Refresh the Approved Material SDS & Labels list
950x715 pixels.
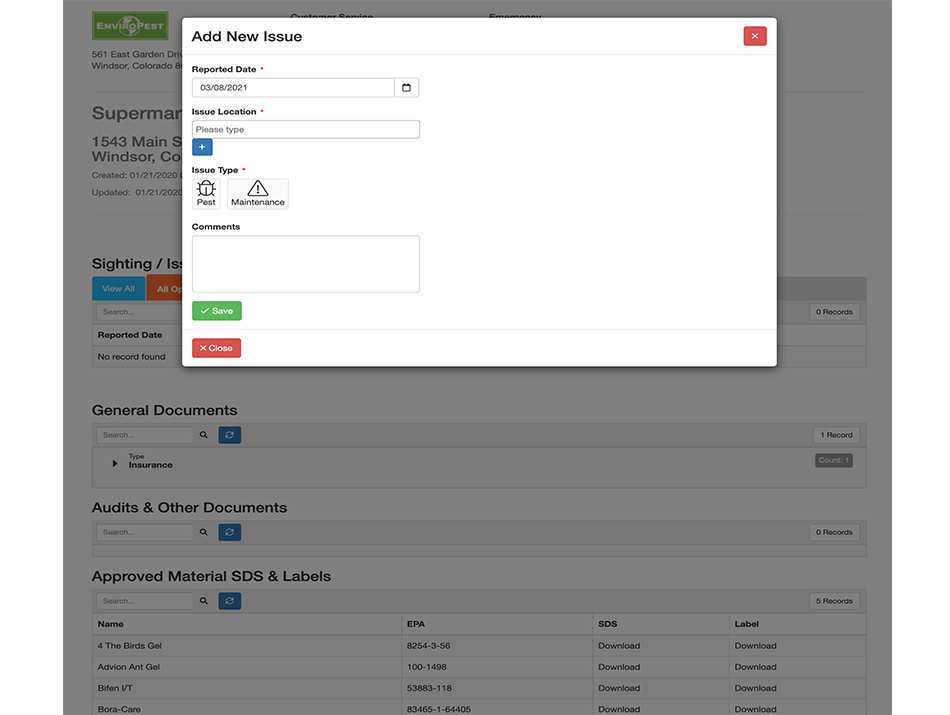coord(230,600)
